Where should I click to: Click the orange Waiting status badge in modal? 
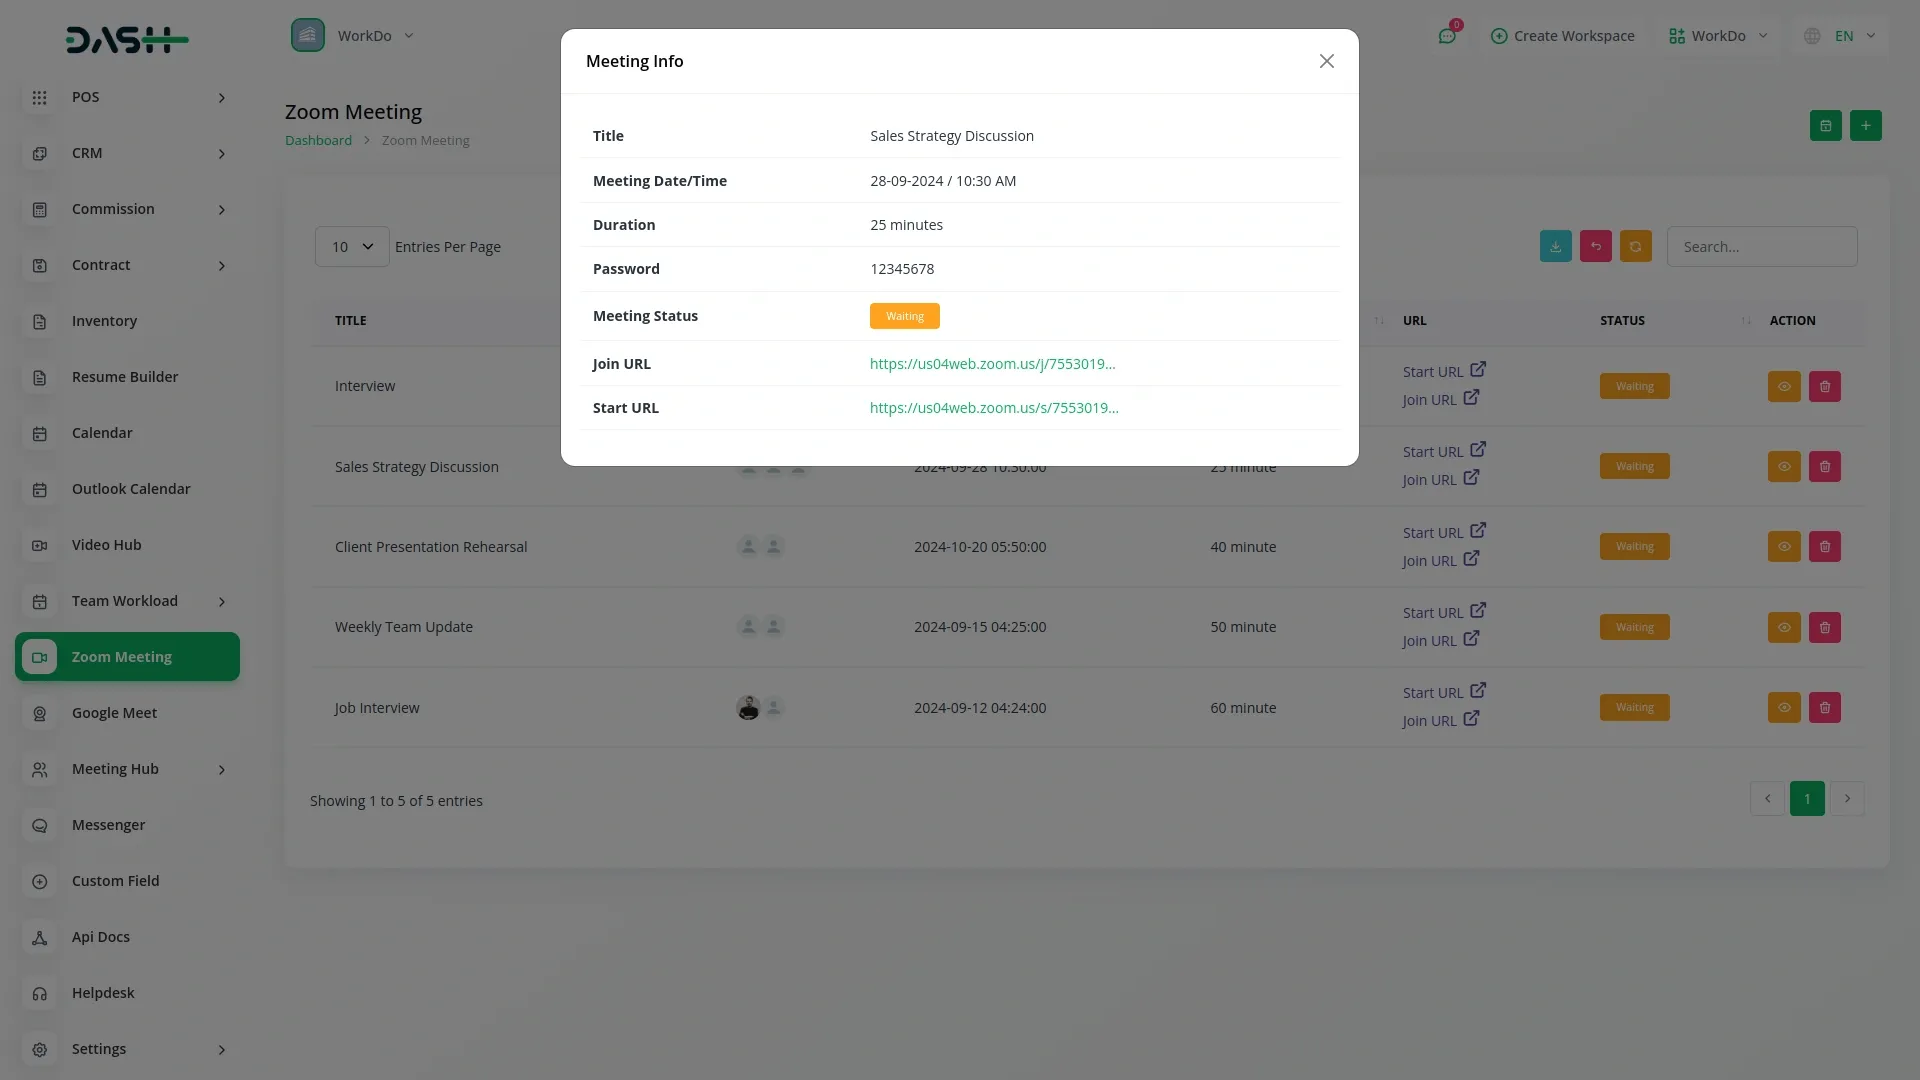pyautogui.click(x=904, y=316)
